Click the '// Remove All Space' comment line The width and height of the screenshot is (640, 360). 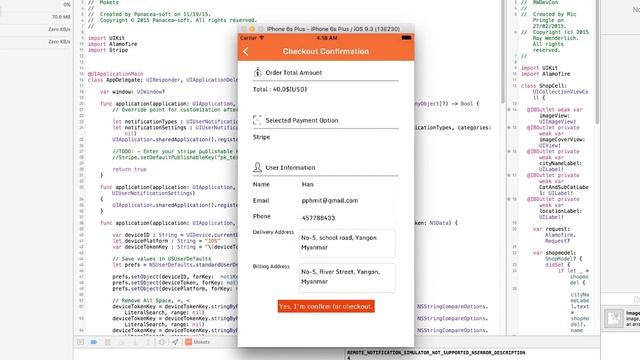pos(151,300)
